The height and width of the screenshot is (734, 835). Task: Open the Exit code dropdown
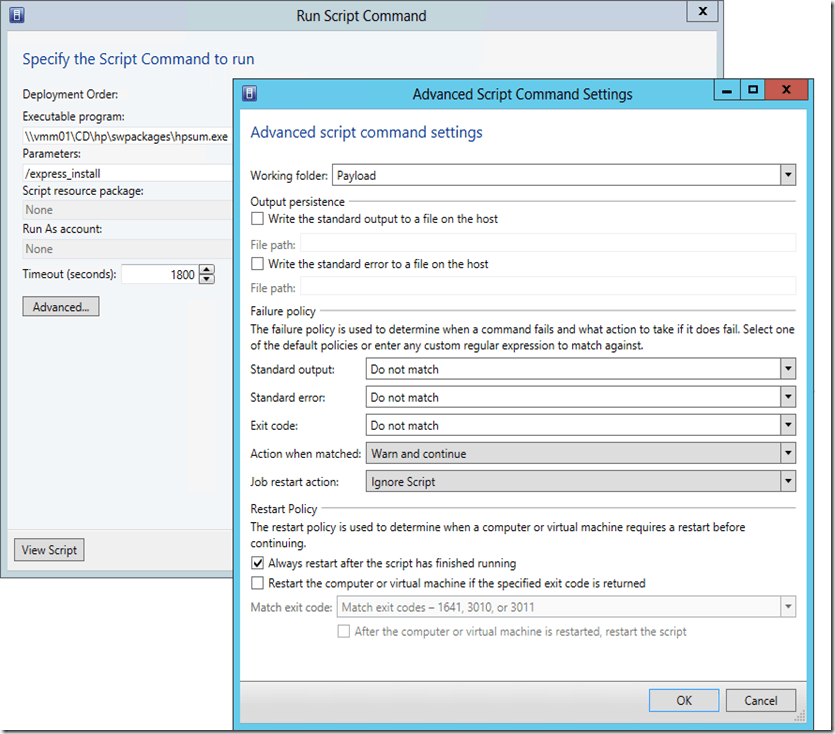point(788,425)
